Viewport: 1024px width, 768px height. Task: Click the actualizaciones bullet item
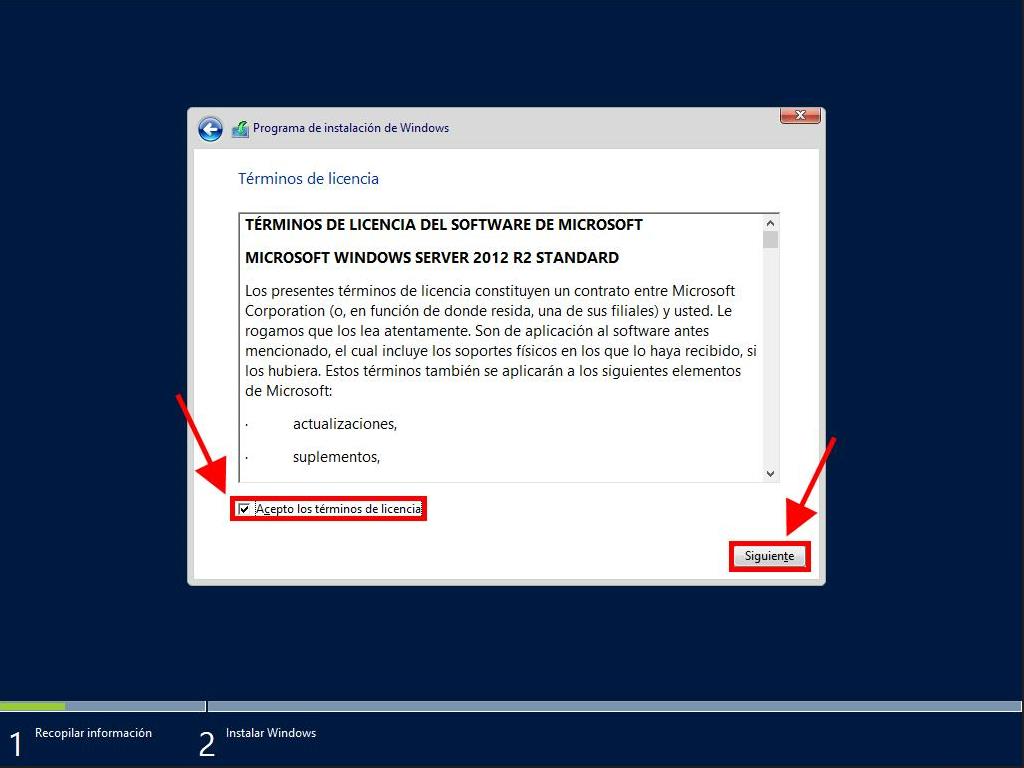point(344,424)
